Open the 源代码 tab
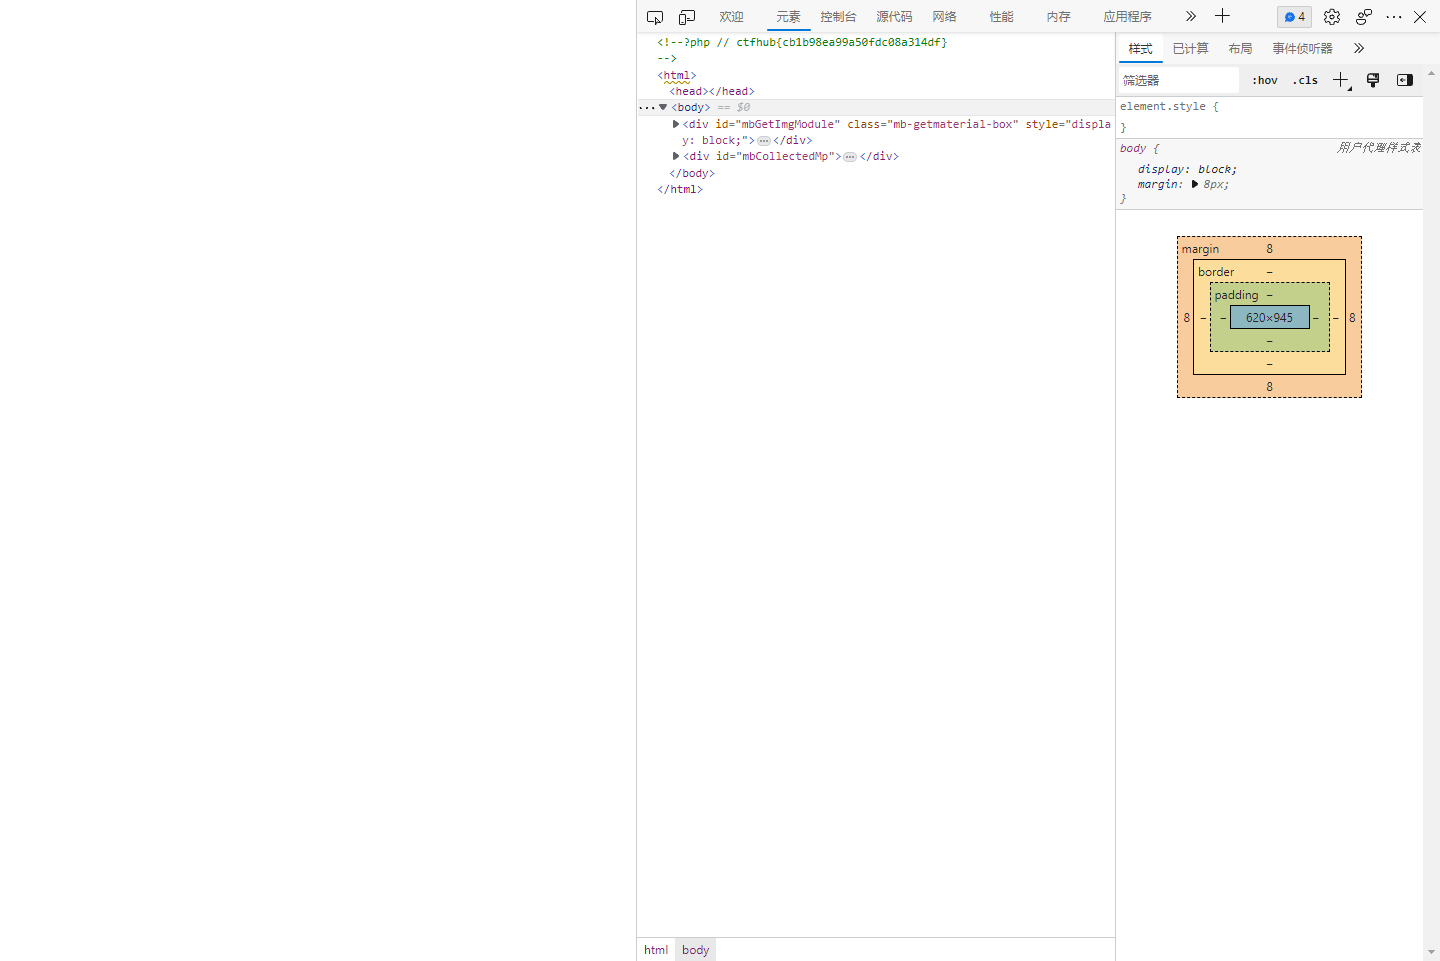1440x961 pixels. pyautogui.click(x=894, y=17)
